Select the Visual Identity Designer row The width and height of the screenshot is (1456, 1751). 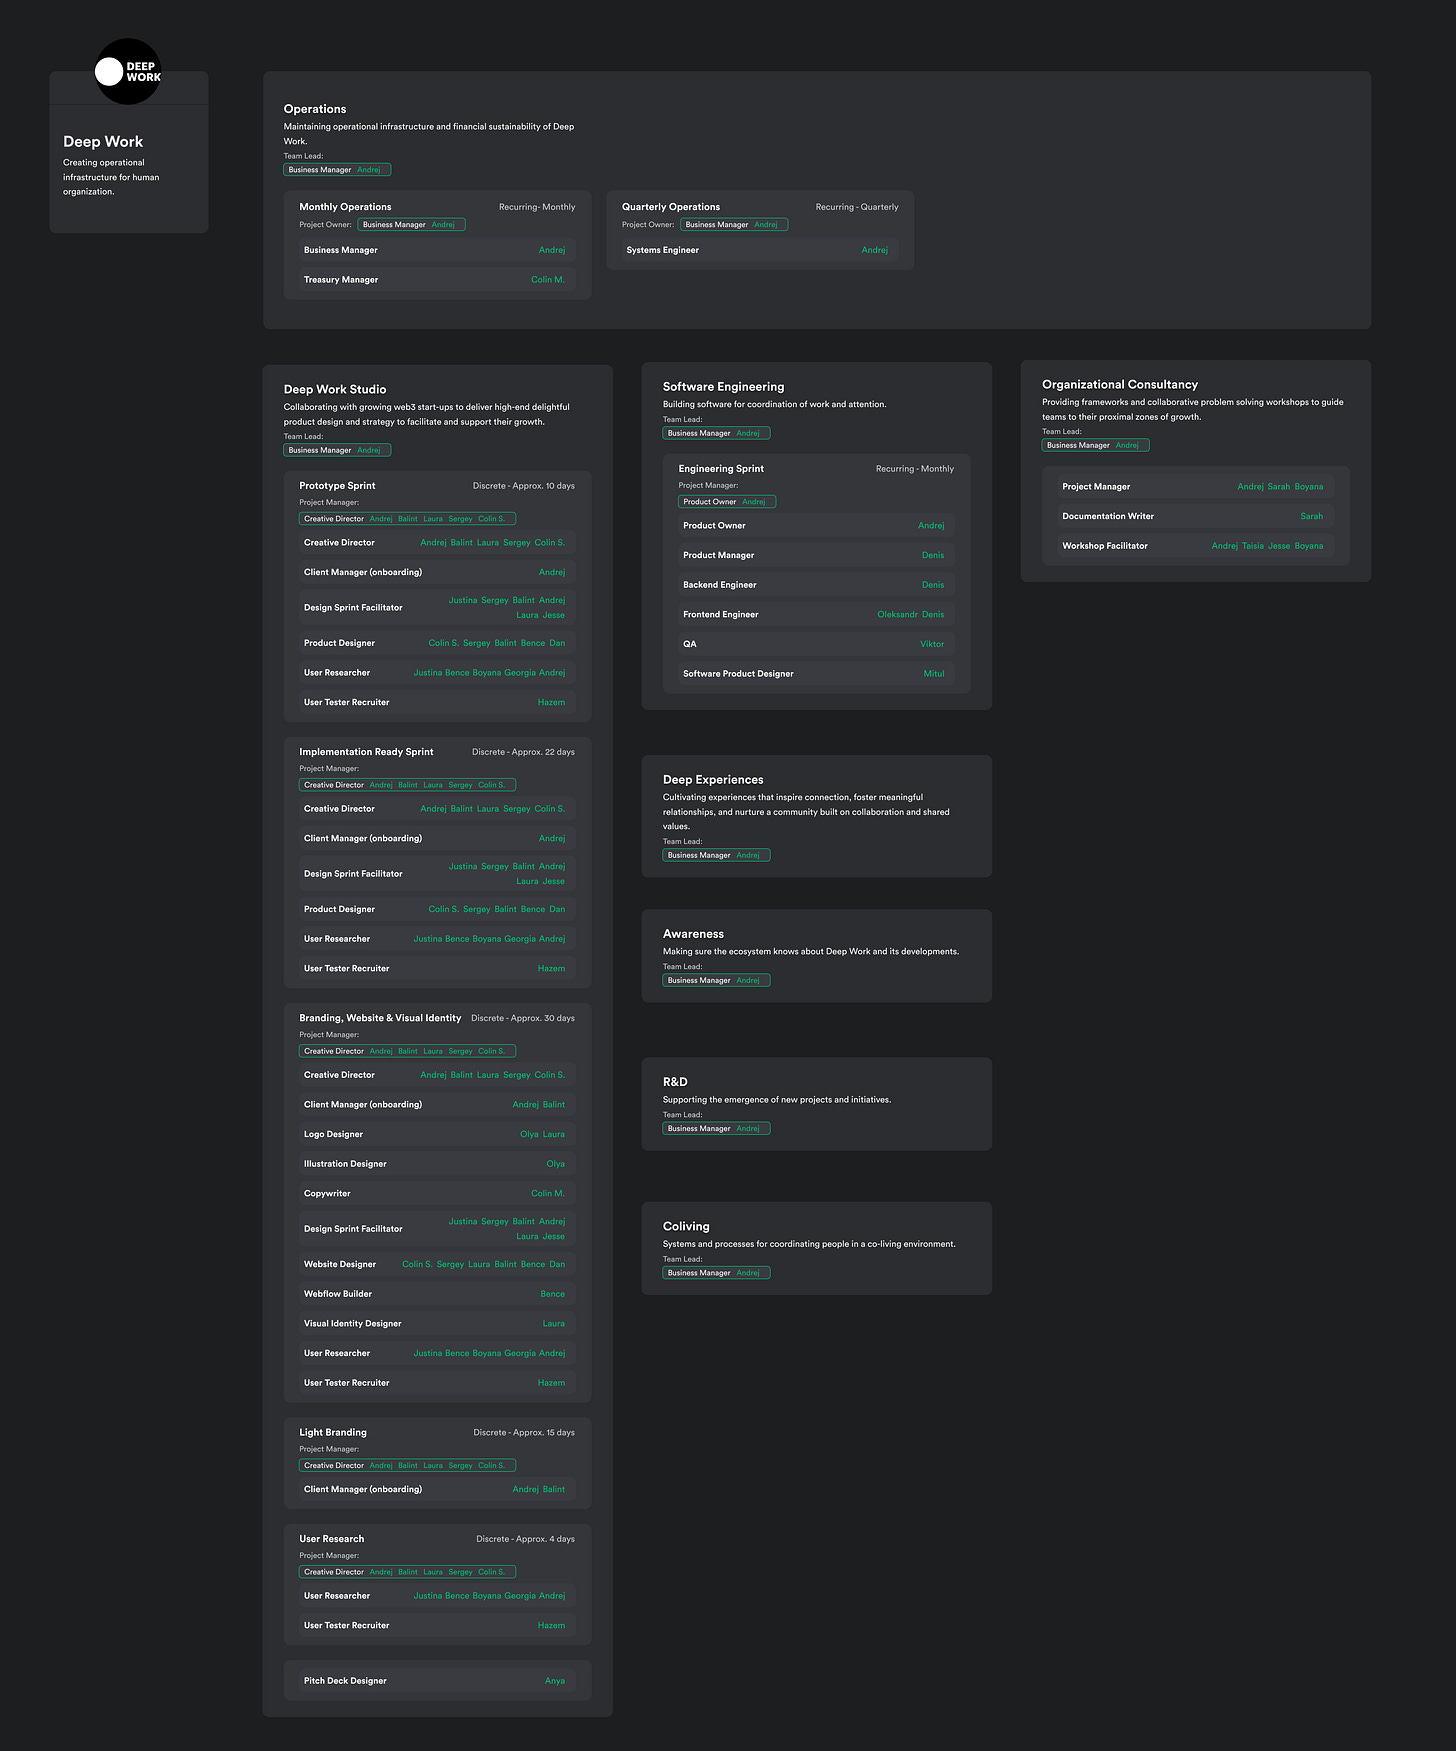pyautogui.click(x=437, y=1323)
